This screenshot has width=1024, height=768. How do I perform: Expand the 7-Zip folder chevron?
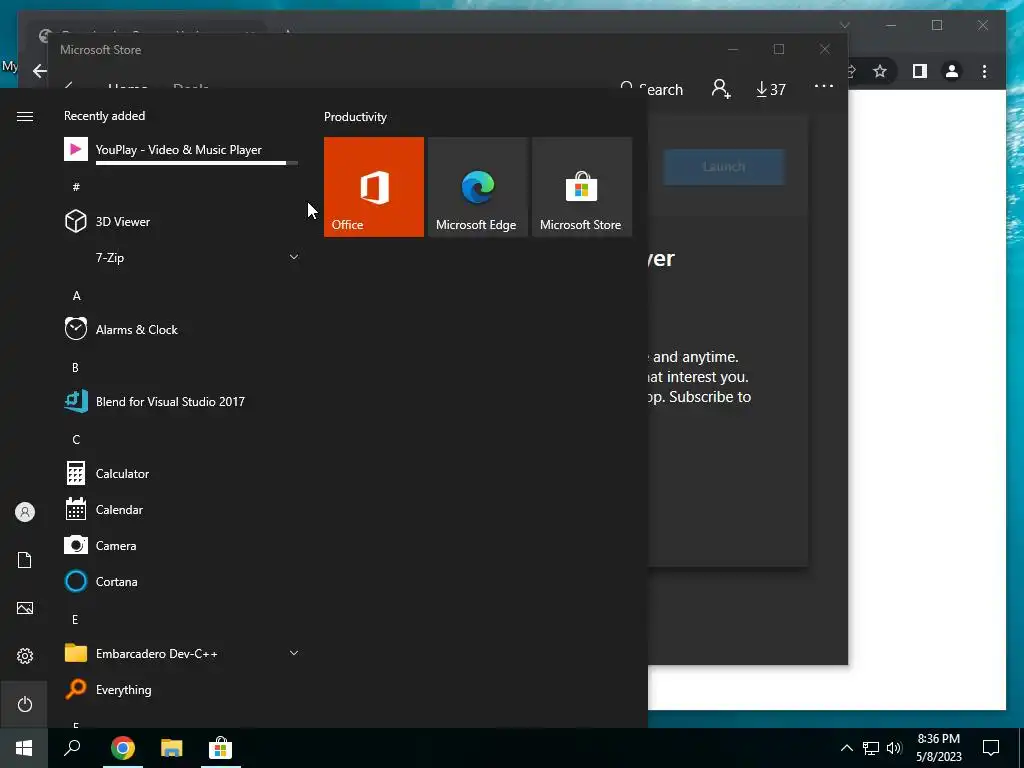click(x=294, y=257)
